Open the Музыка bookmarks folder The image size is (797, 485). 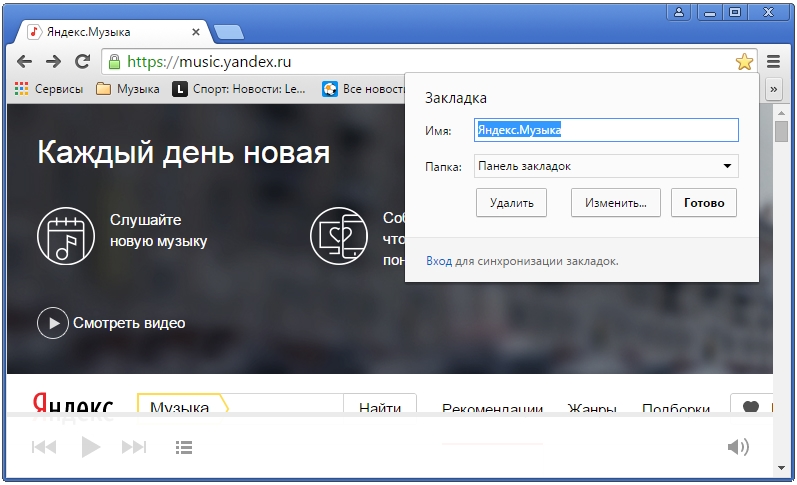point(128,89)
